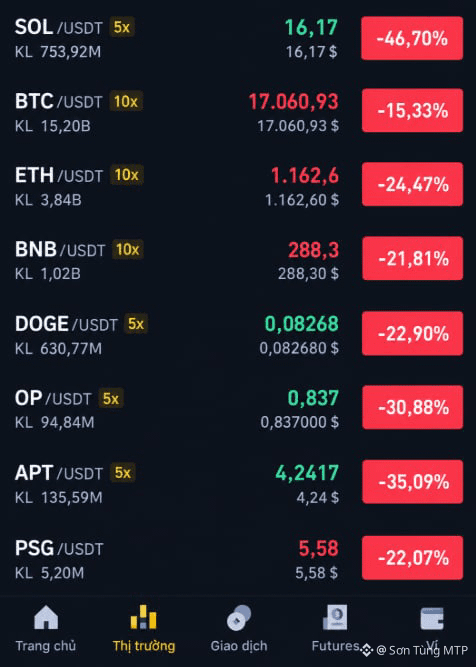
Task: Open the Giao dịch trade icon
Action: tap(239, 618)
